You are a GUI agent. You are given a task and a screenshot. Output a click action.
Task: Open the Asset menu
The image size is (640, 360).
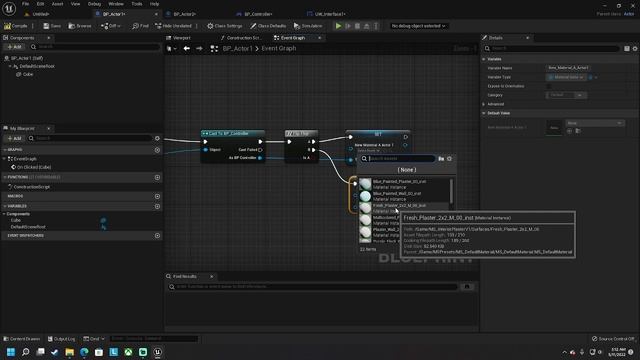click(57, 4)
